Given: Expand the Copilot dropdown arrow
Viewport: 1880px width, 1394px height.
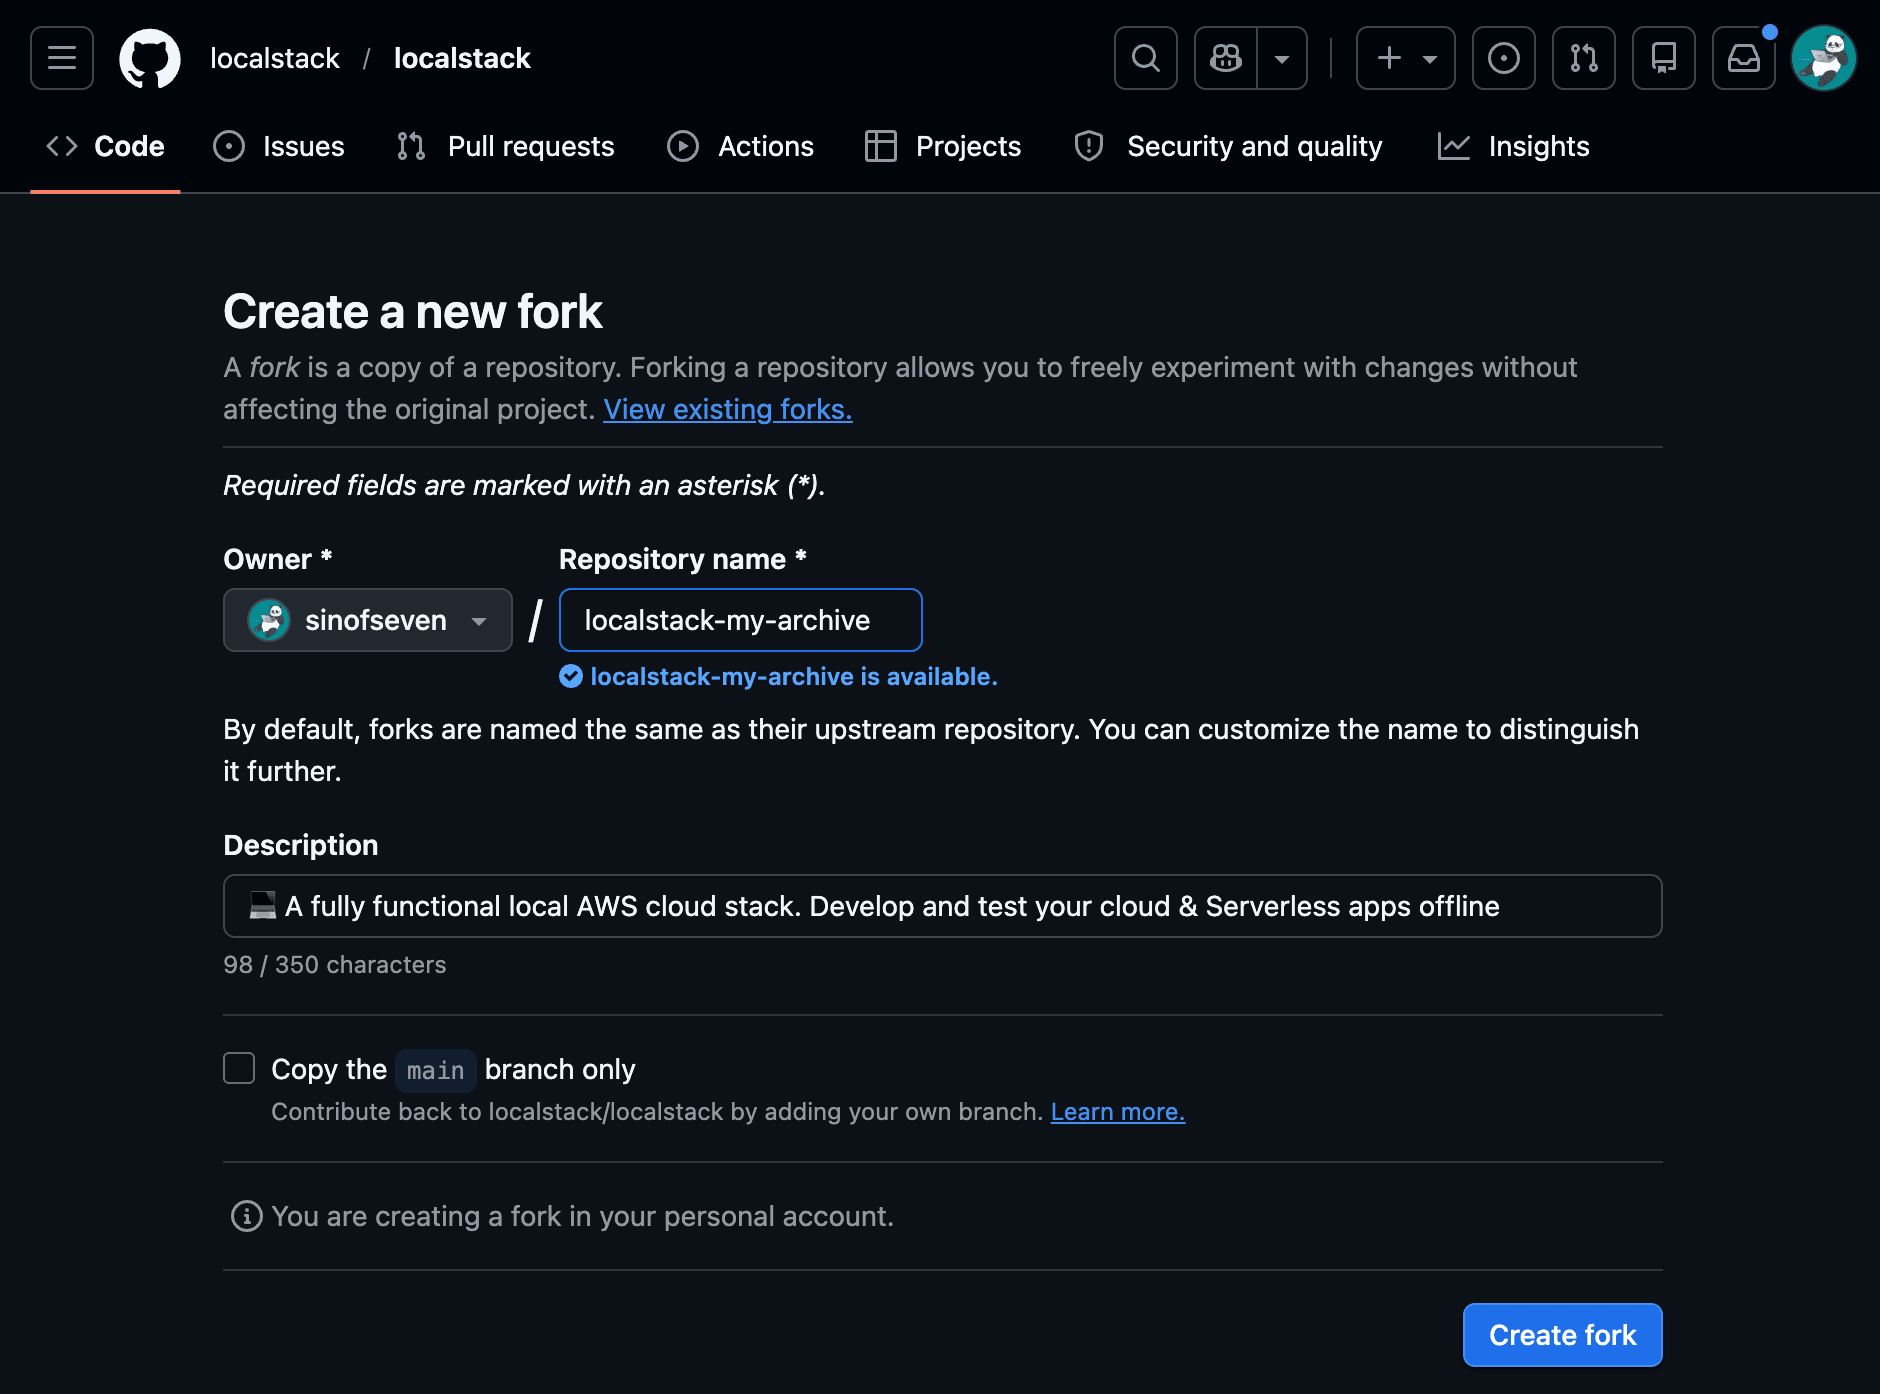Looking at the screenshot, I should pos(1282,58).
